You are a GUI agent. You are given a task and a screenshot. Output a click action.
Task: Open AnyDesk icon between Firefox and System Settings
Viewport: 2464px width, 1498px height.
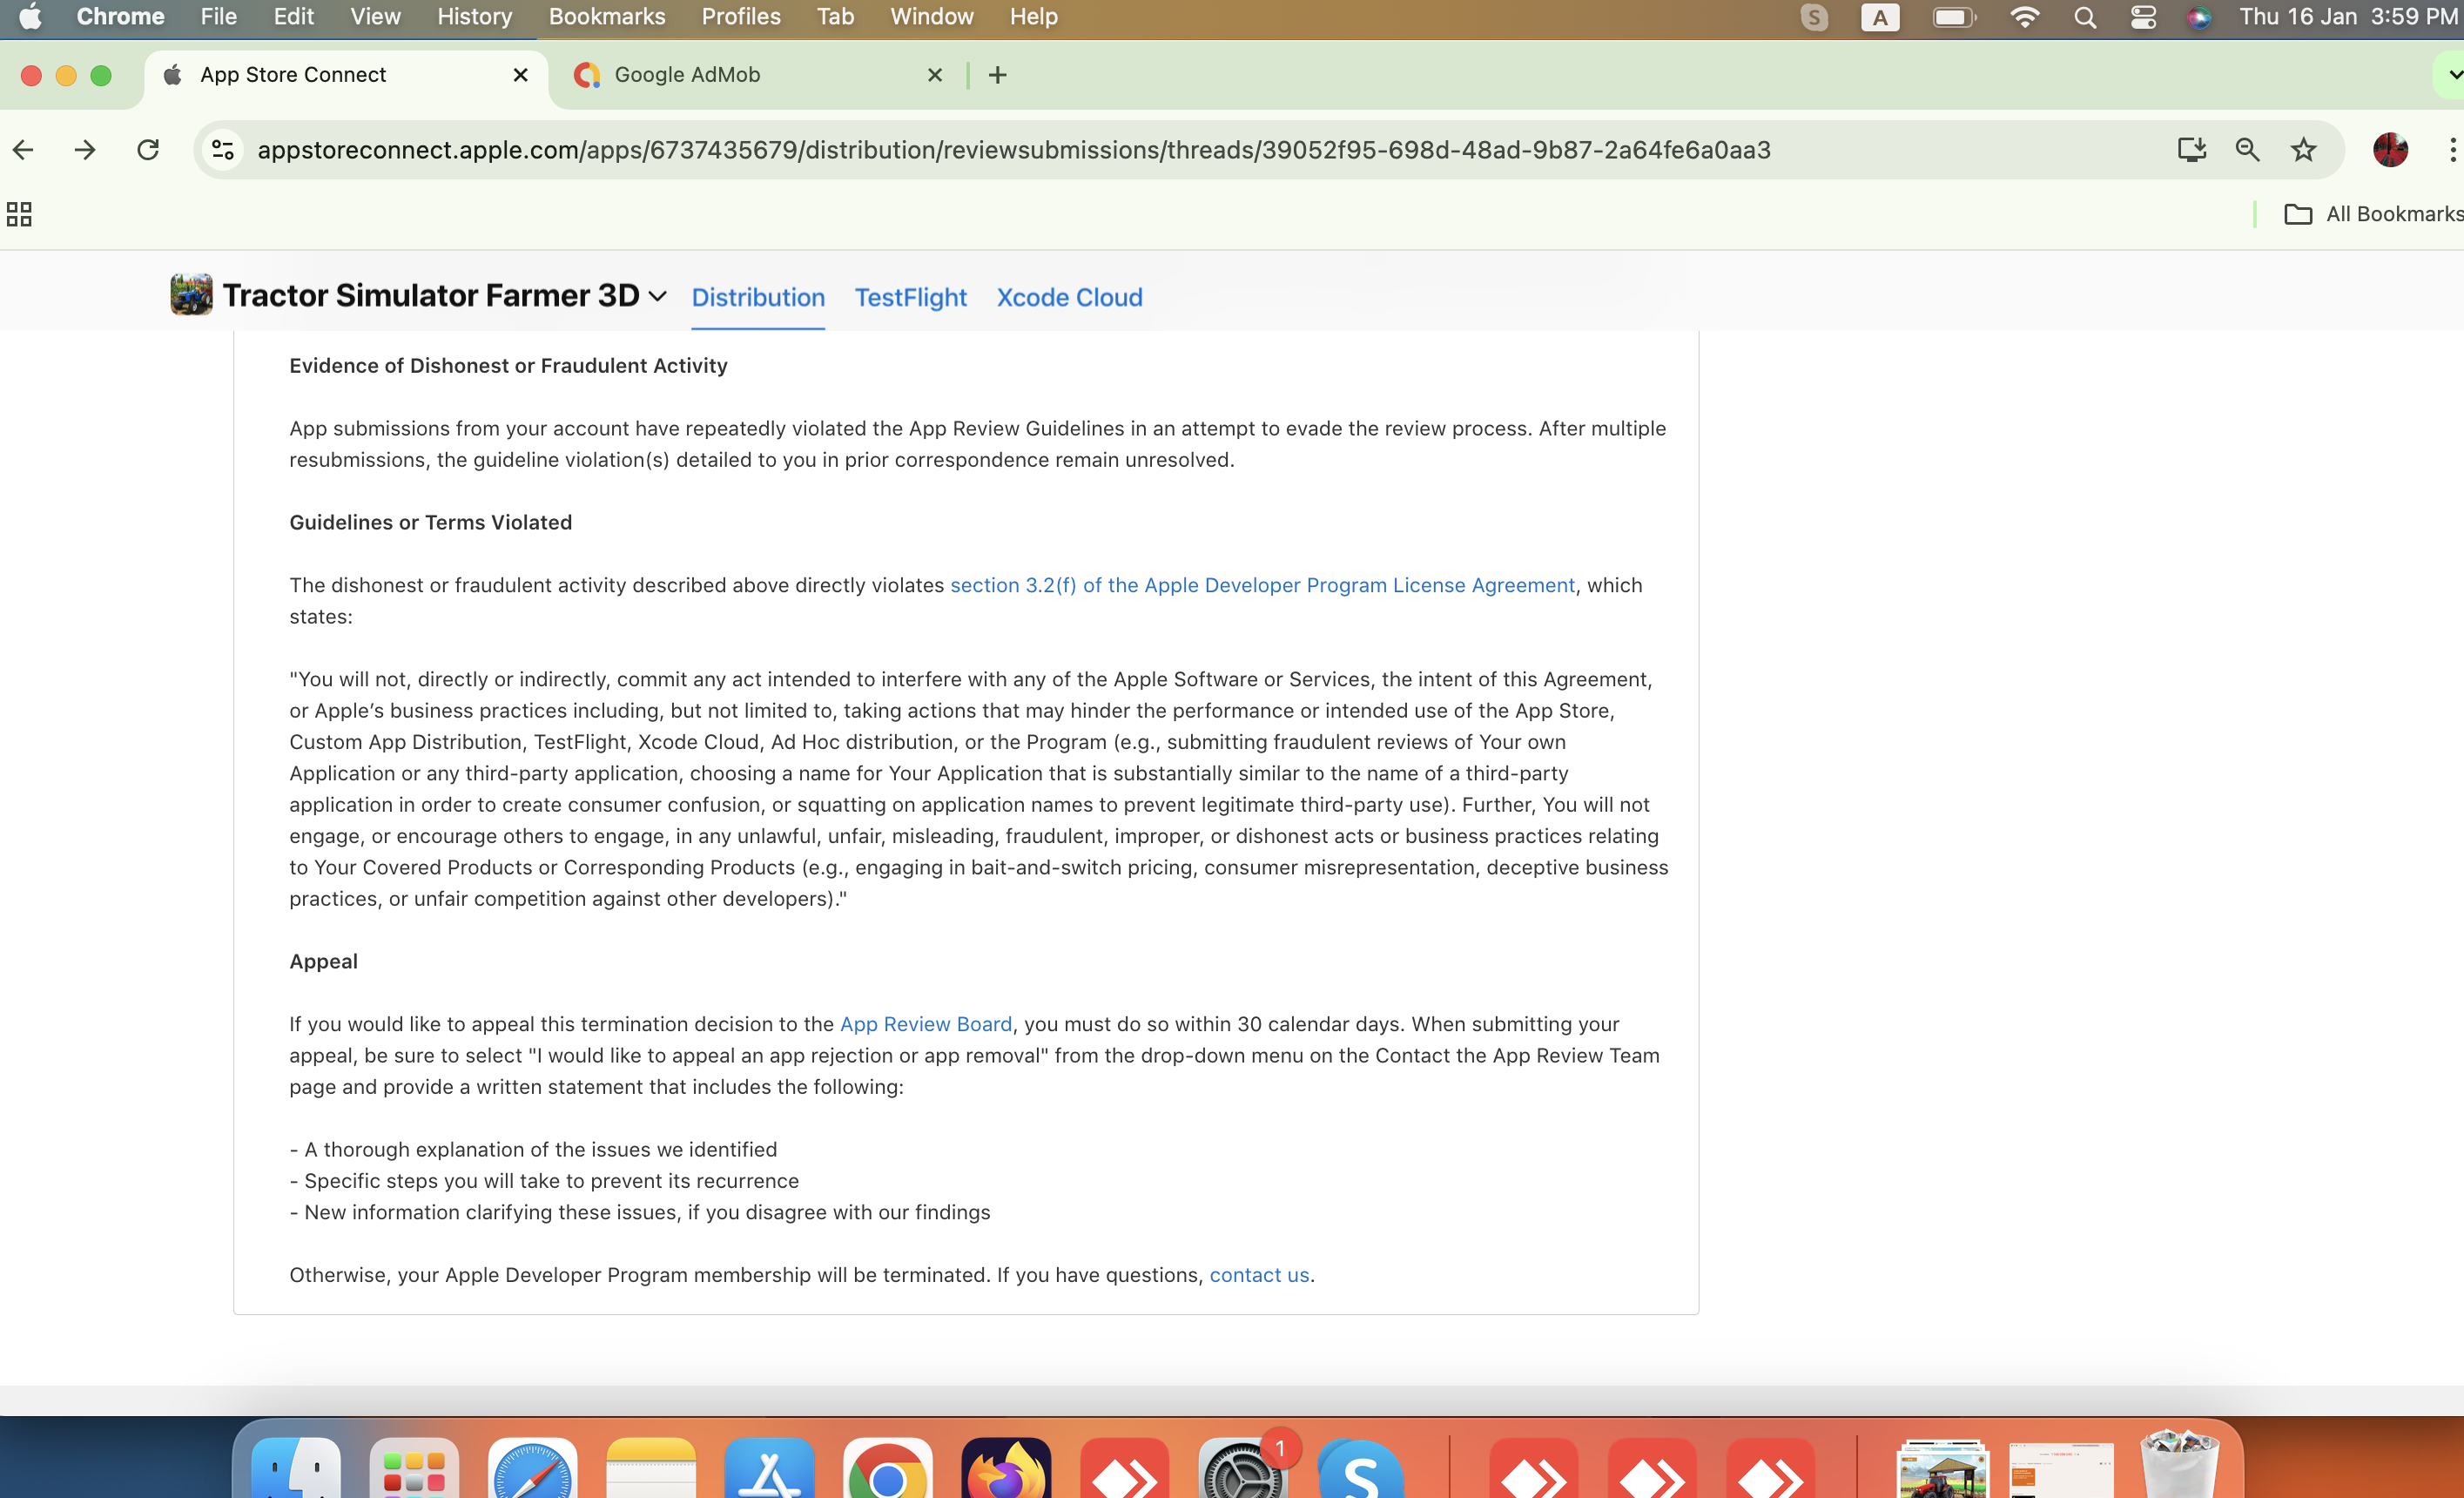tap(1124, 1468)
